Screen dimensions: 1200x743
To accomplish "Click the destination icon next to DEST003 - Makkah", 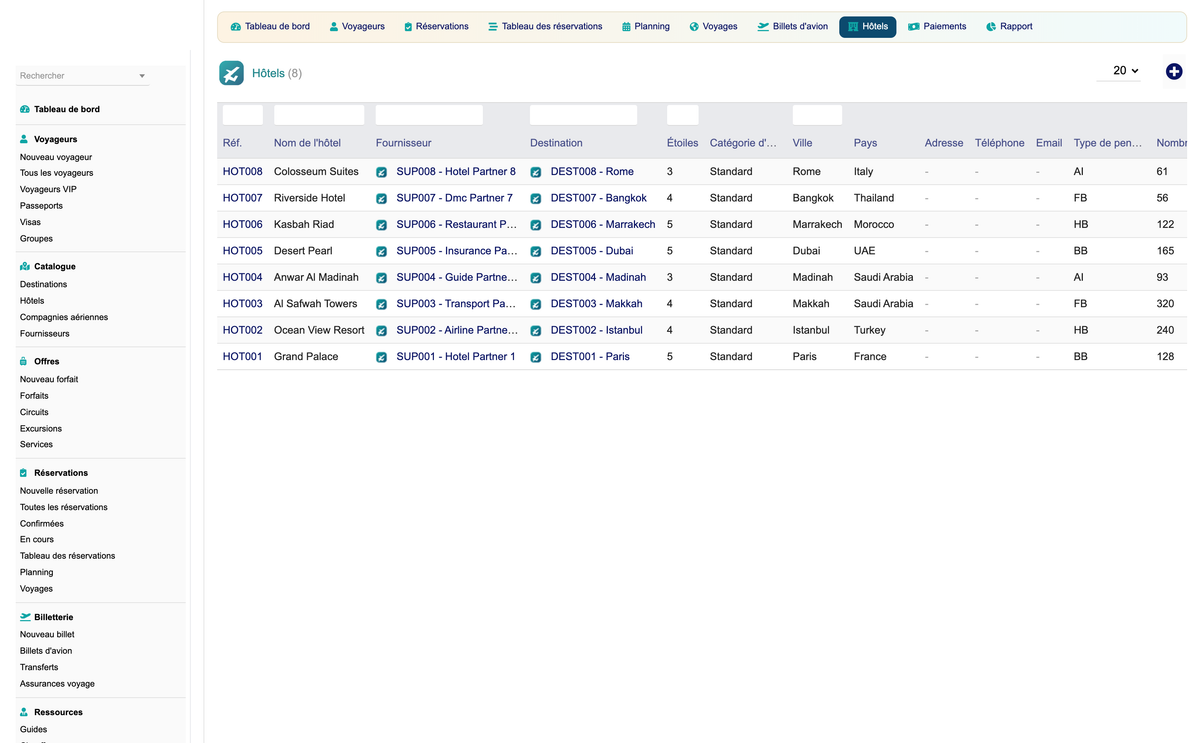I will point(536,304).
